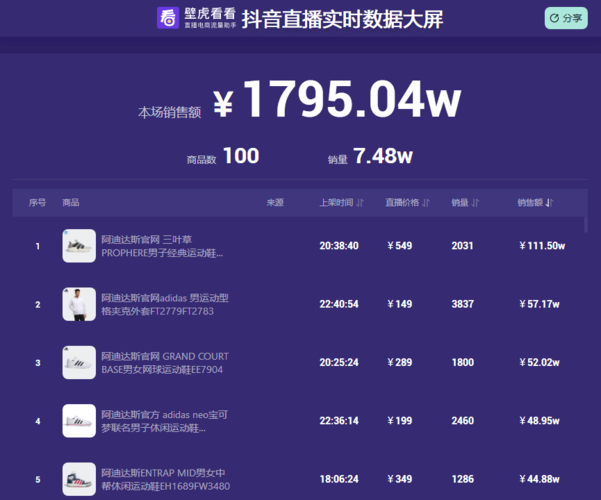Image resolution: width=601 pixels, height=500 pixels.
Task: Select sales volume 1286 cell
Action: point(463,479)
